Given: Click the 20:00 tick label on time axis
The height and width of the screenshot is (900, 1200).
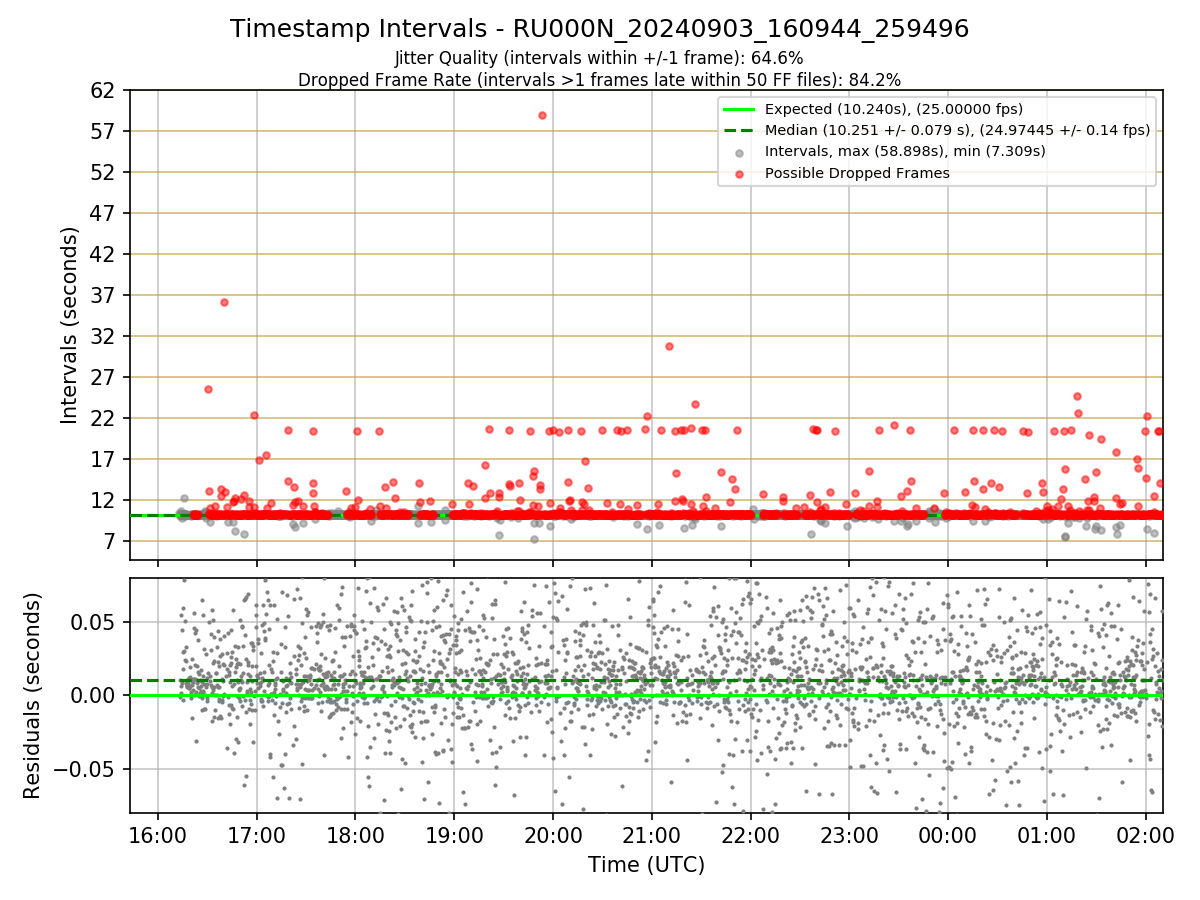Looking at the screenshot, I should 553,835.
